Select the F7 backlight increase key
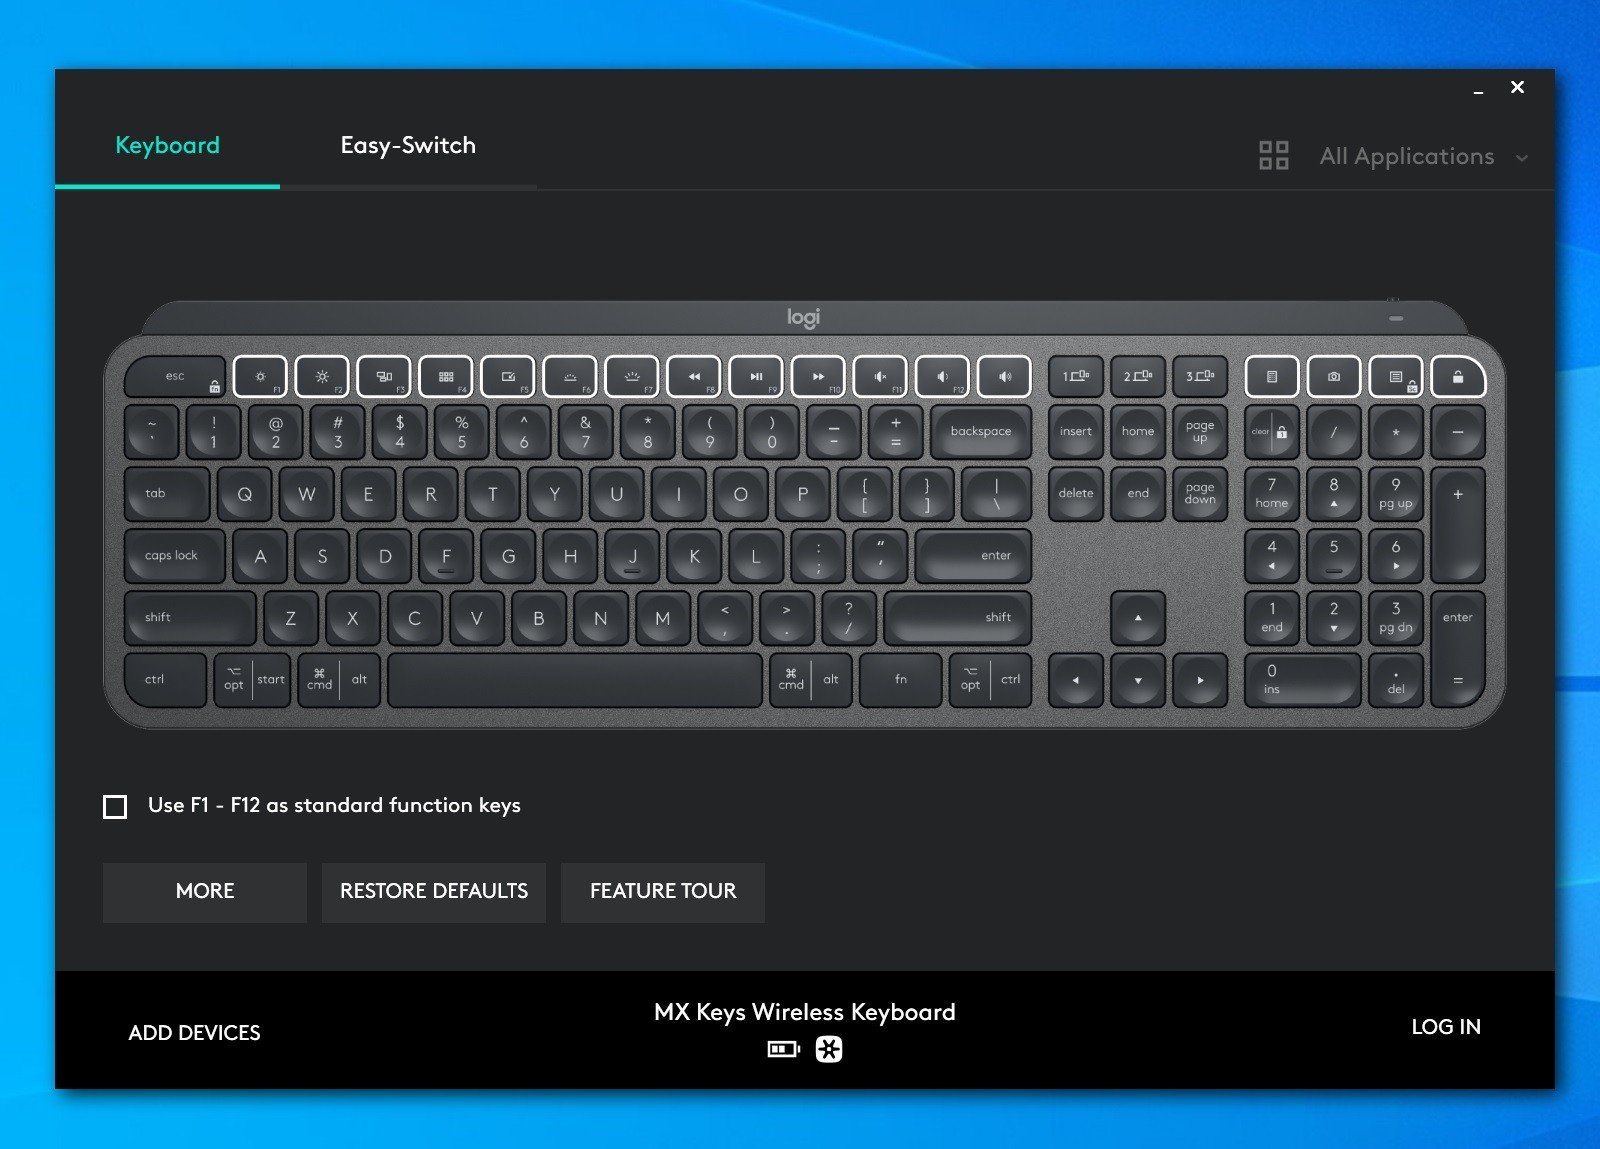Image resolution: width=1600 pixels, height=1149 pixels. pos(632,377)
